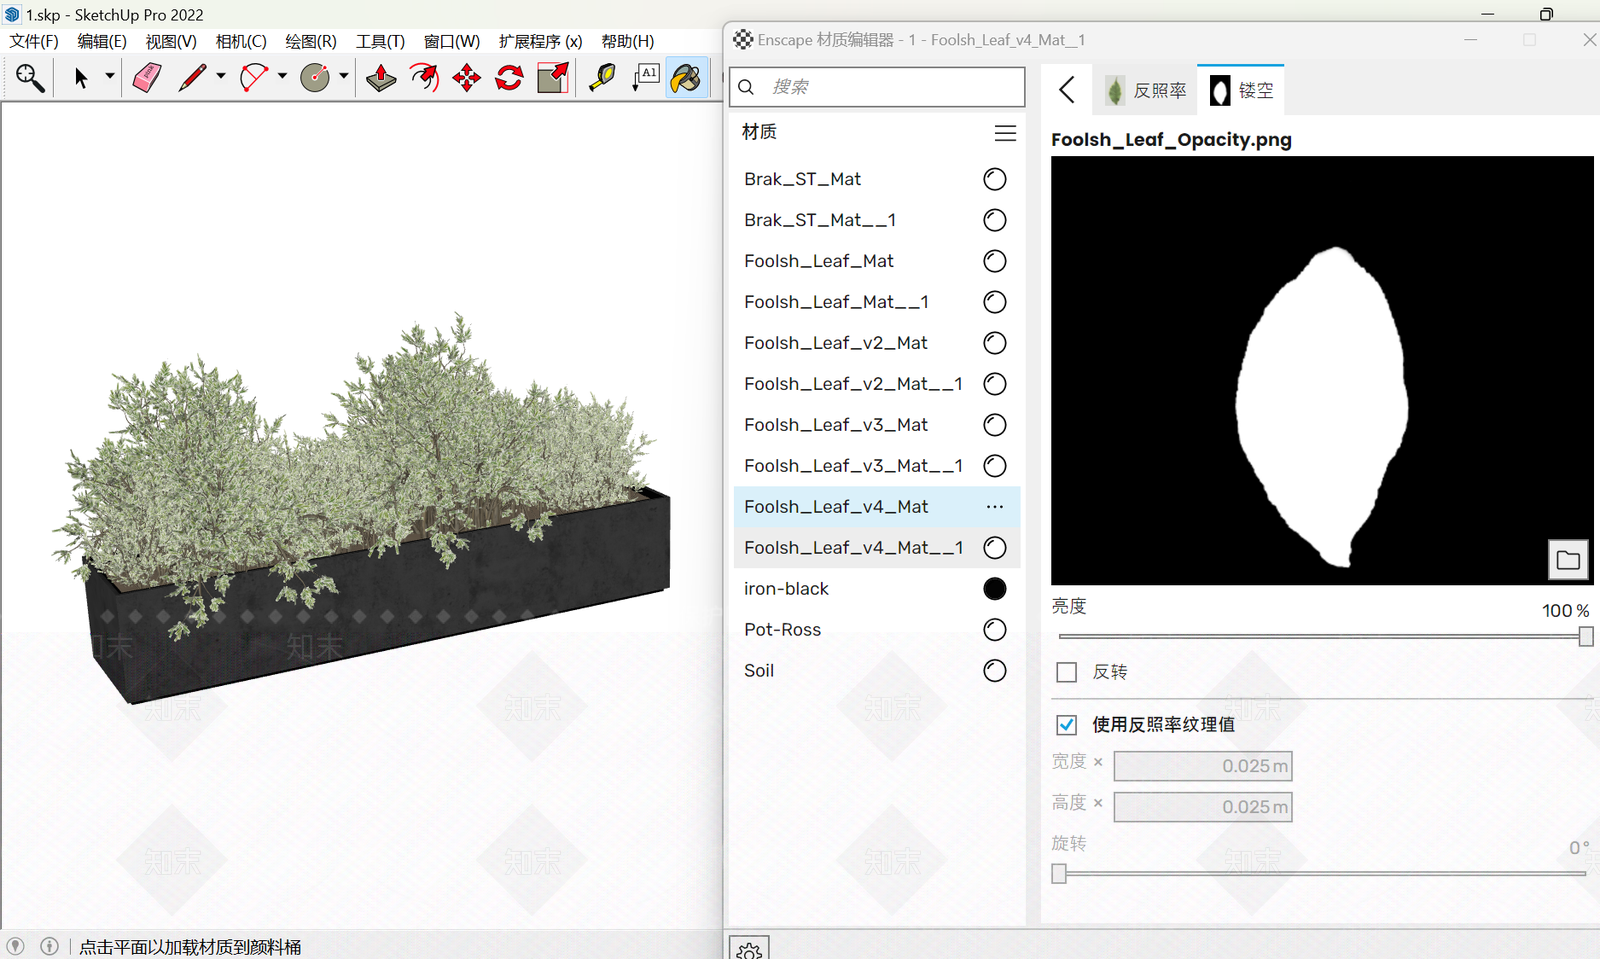The height and width of the screenshot is (959, 1600).
Task: Choose the red Pencil Line tool
Action: click(192, 78)
